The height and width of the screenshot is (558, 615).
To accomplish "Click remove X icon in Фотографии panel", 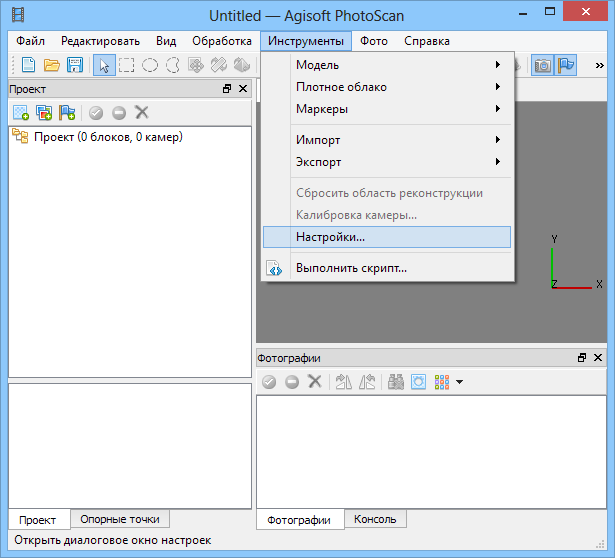I will [x=315, y=381].
